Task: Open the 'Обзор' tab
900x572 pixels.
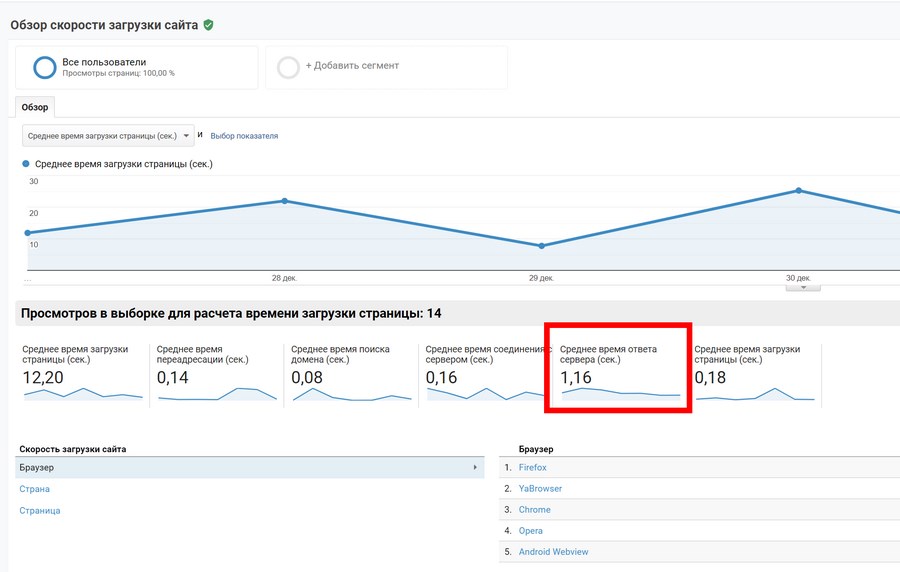Action: 35,107
